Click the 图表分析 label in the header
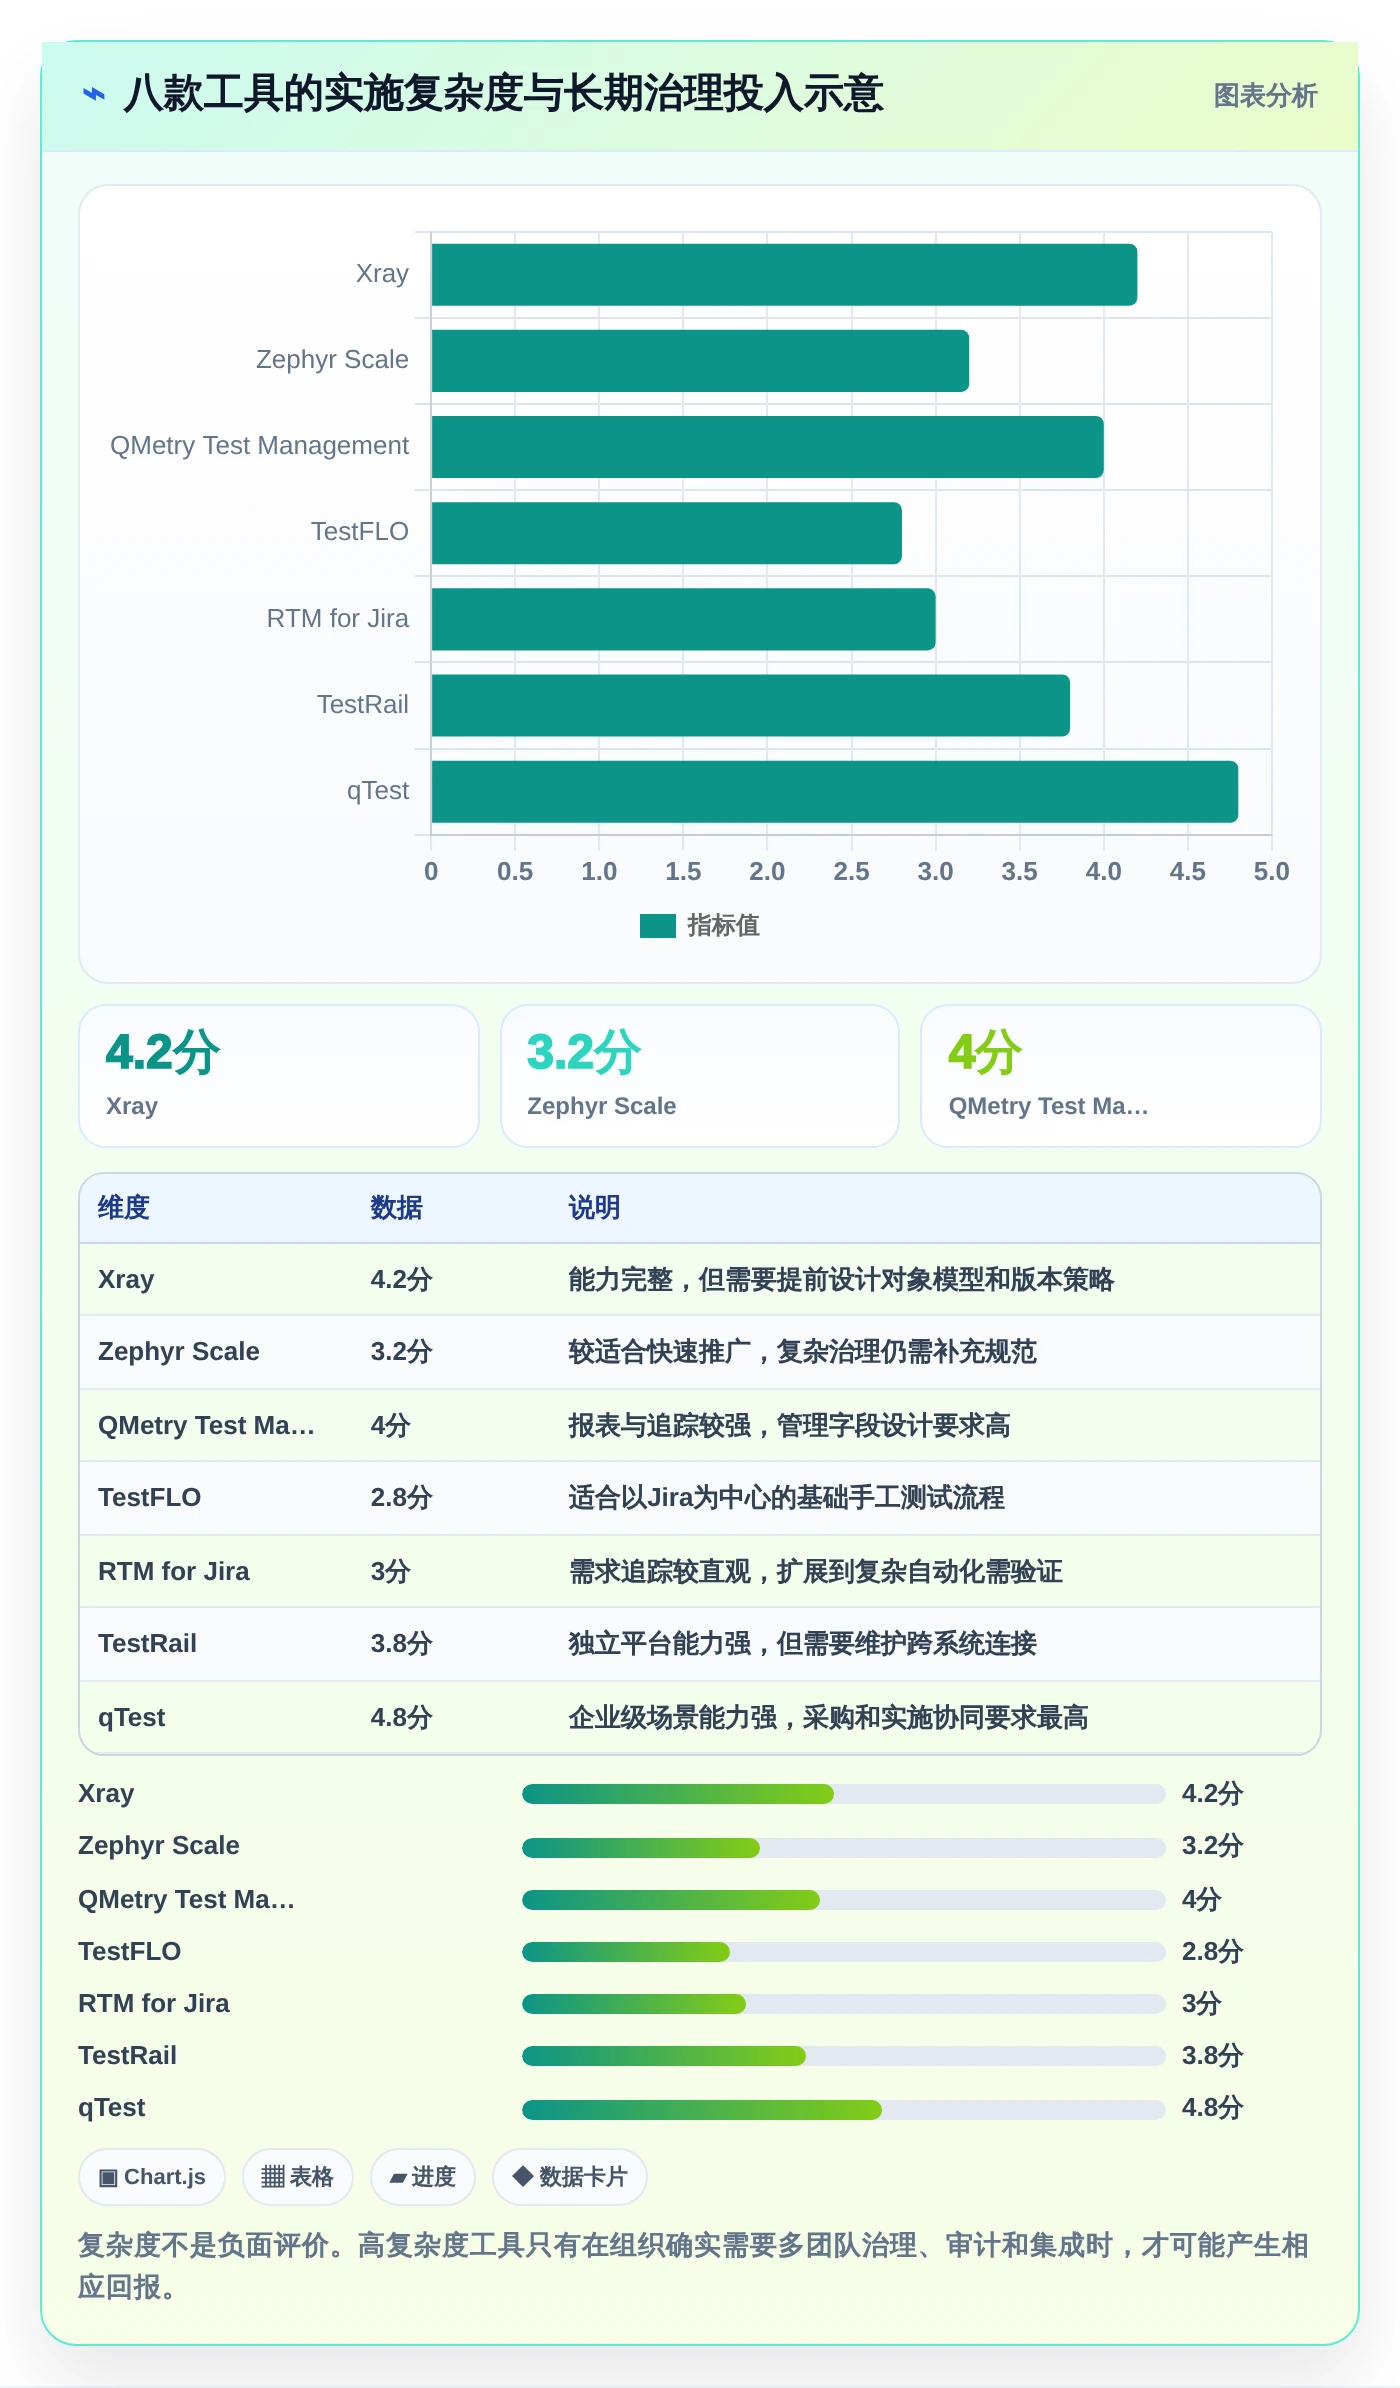The width and height of the screenshot is (1400, 2388). tap(1265, 96)
